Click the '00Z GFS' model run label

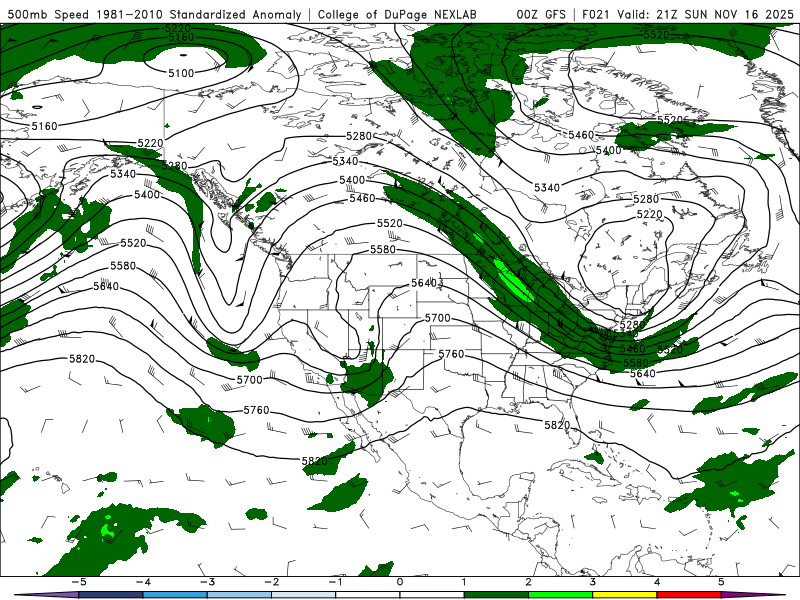[541, 14]
